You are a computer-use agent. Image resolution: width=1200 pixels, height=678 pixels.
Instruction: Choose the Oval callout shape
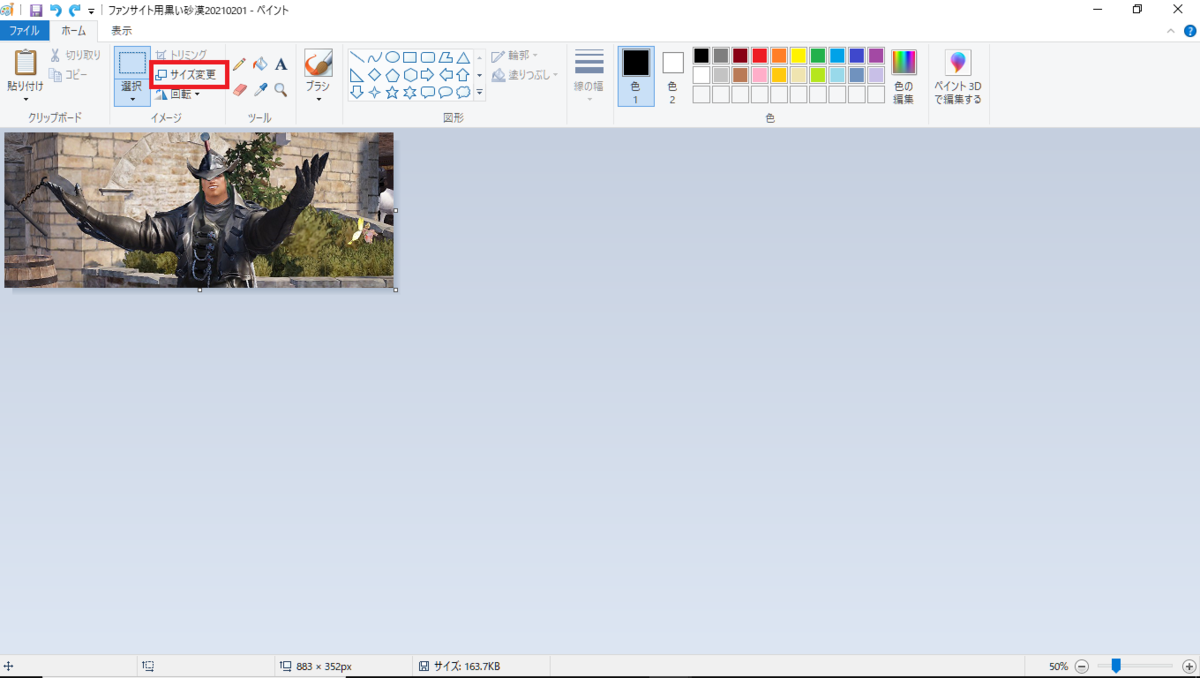click(x=446, y=93)
